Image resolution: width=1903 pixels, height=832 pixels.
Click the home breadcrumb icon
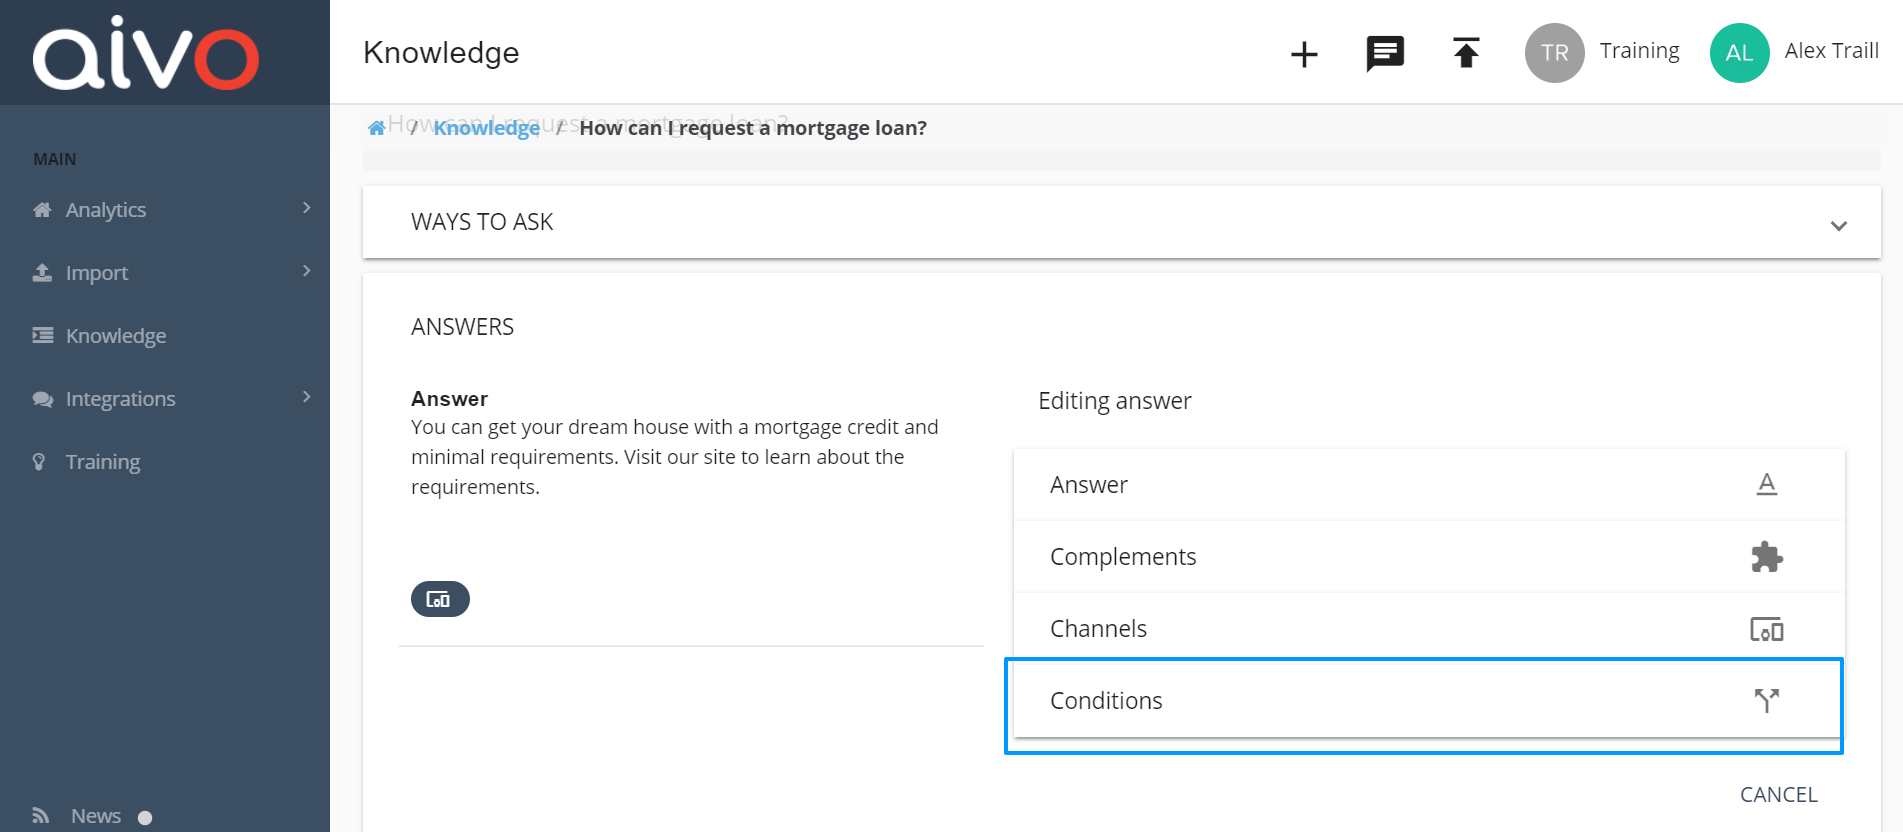377,128
